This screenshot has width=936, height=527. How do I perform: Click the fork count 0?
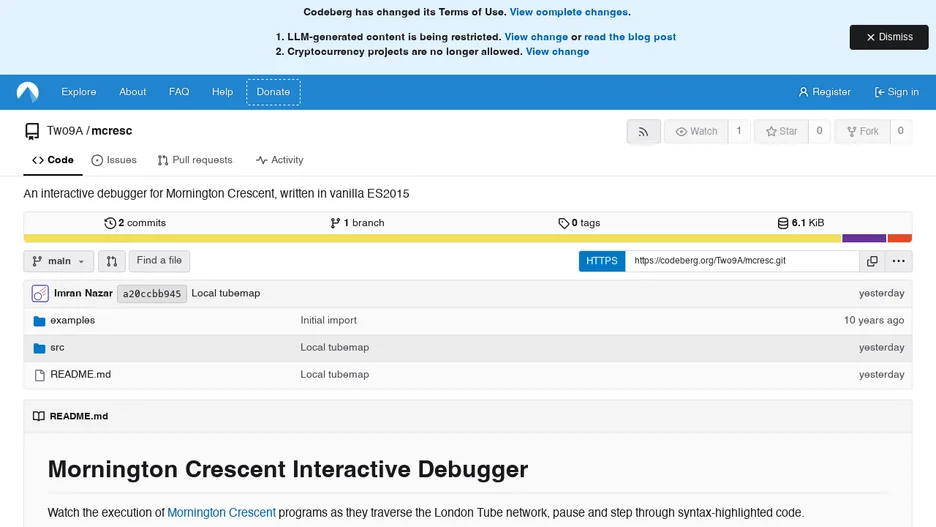[901, 131]
